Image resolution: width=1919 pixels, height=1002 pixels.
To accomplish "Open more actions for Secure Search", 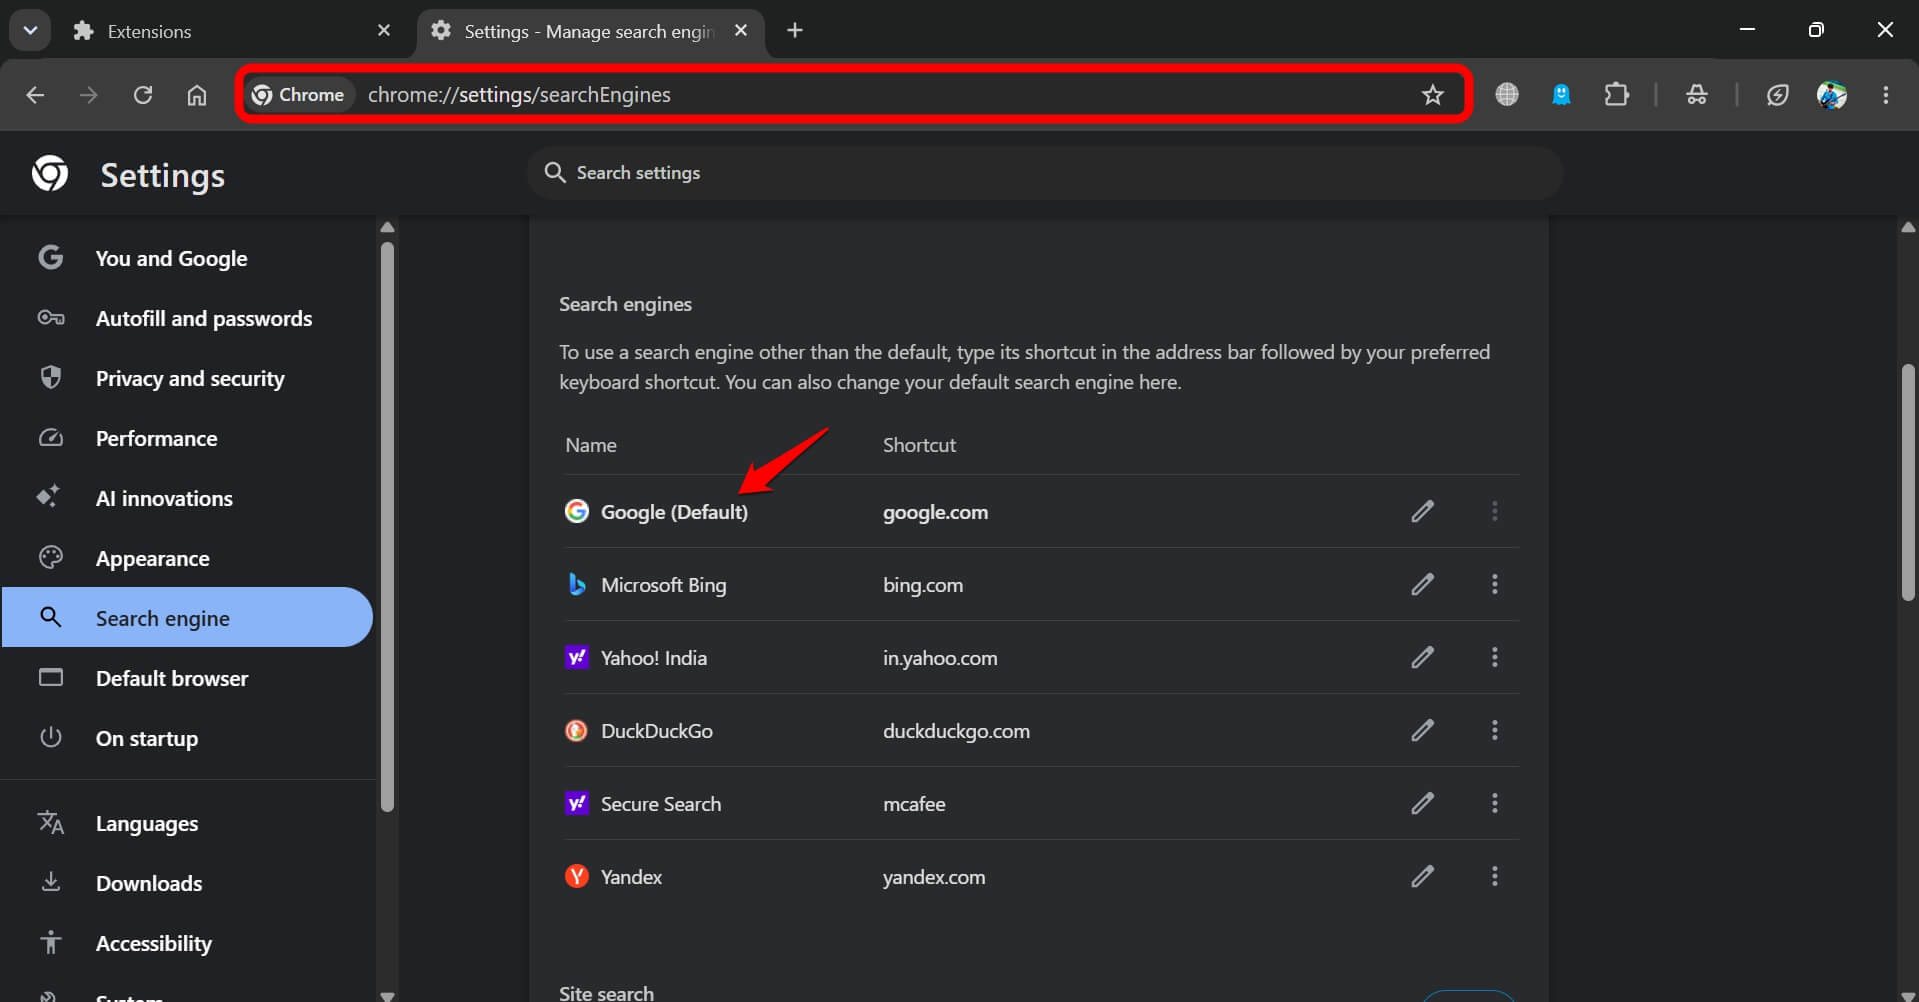I will (x=1495, y=804).
